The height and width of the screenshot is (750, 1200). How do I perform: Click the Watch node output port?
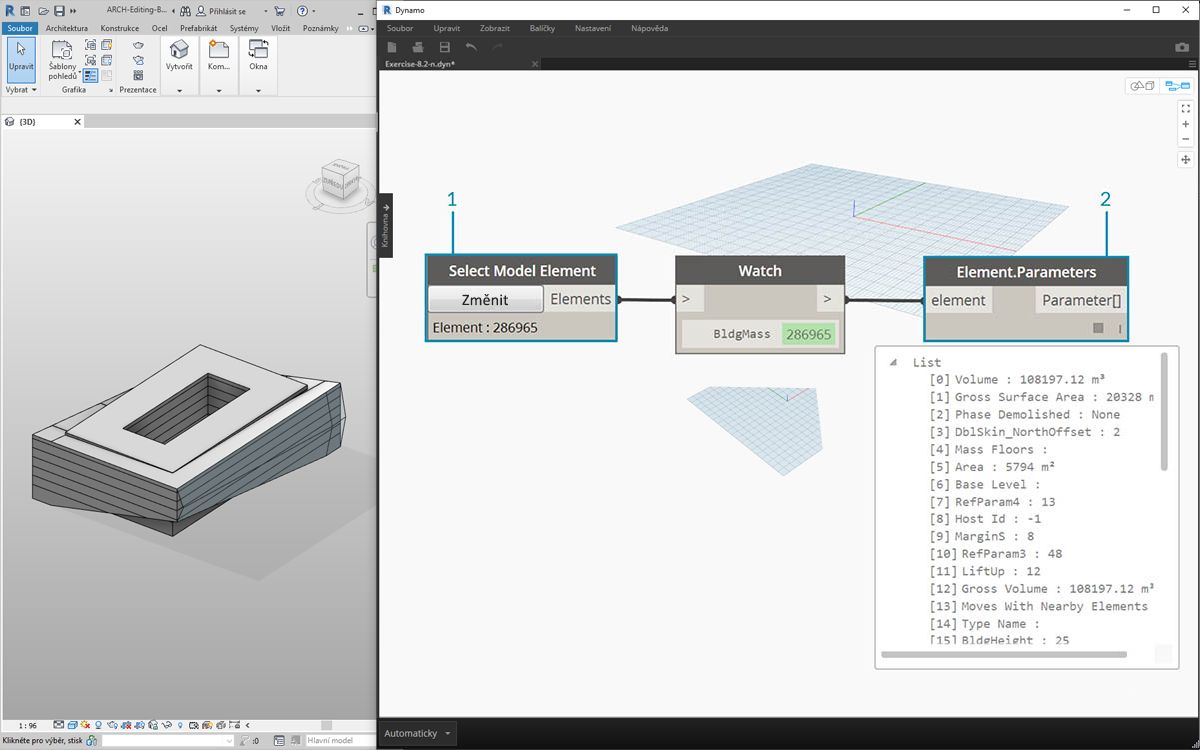(x=829, y=299)
